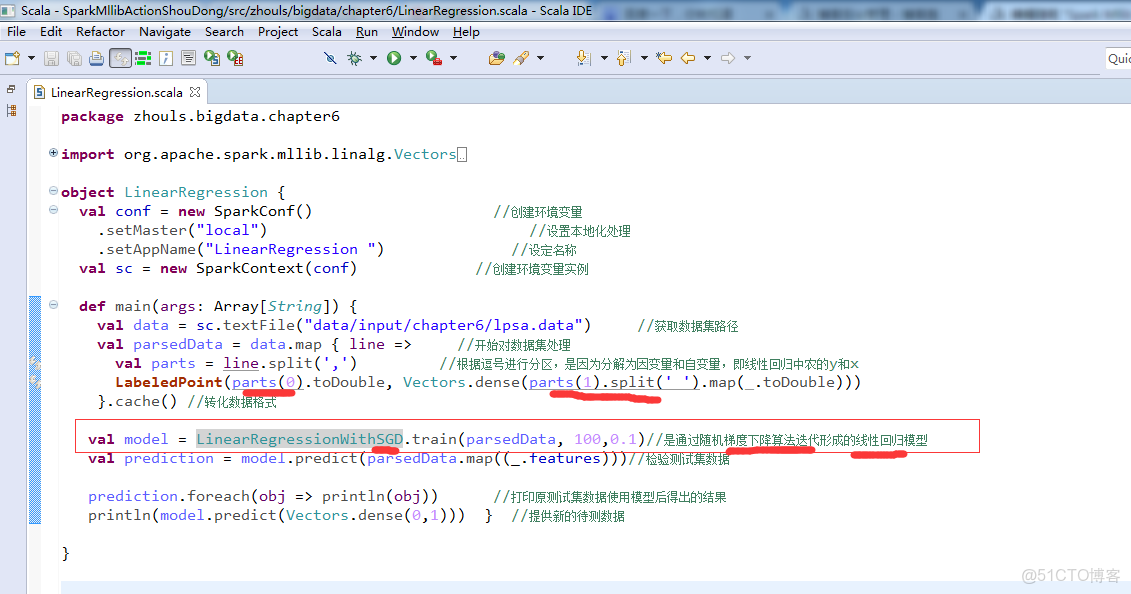Open the Navigate menu
1131x594 pixels.
(x=164, y=32)
